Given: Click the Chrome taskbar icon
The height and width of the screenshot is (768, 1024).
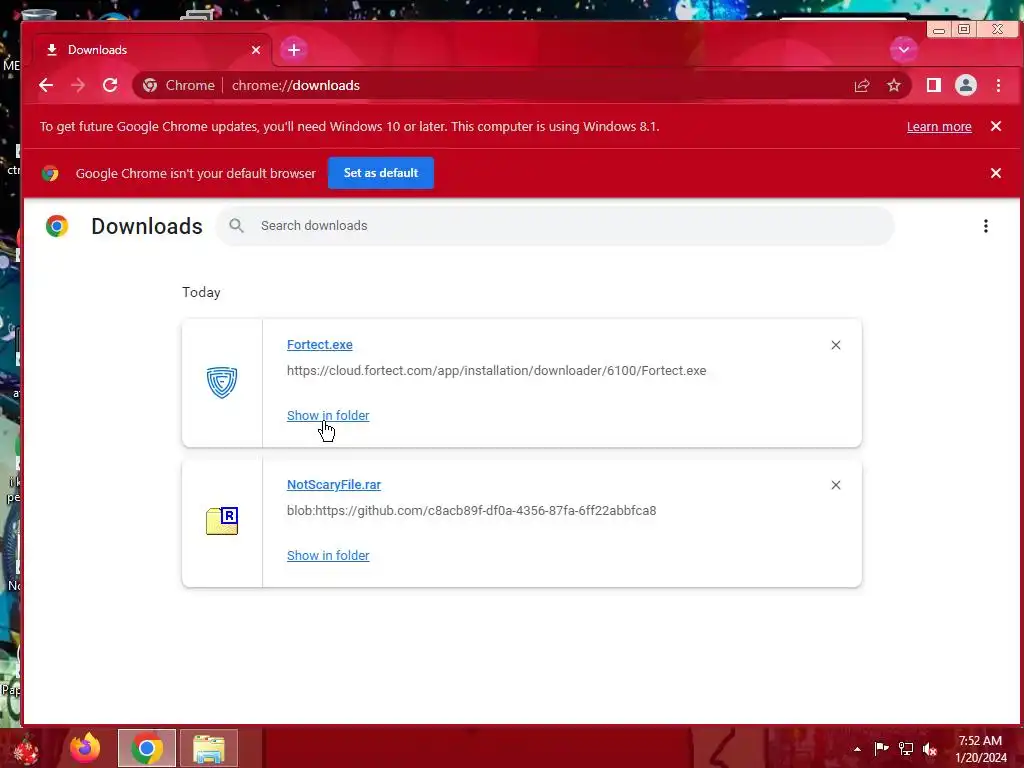Looking at the screenshot, I should coord(147,748).
